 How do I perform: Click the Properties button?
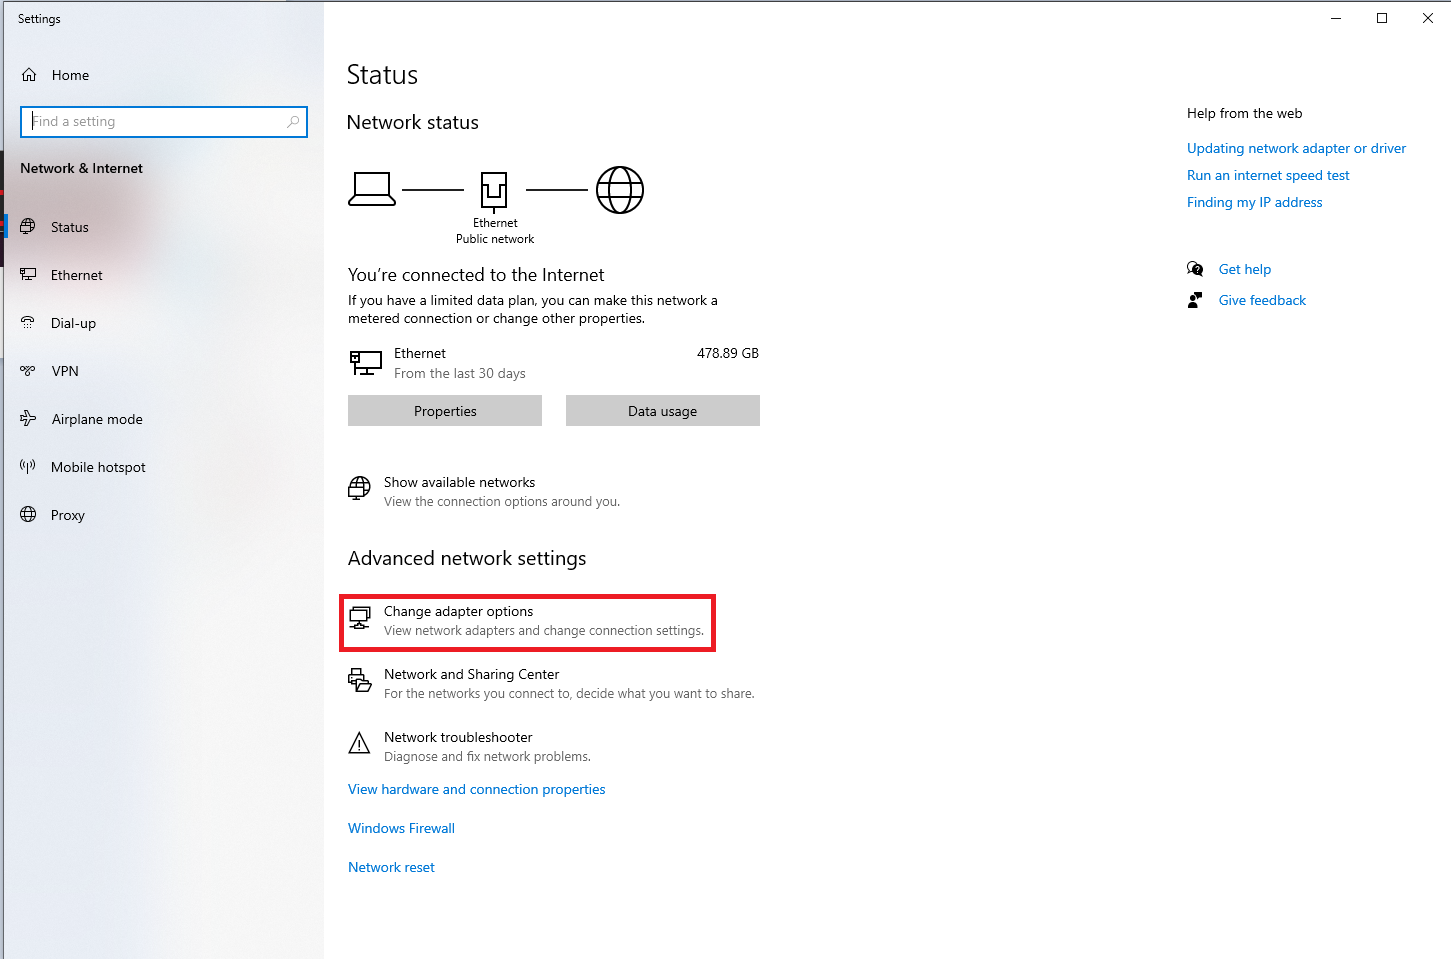point(445,411)
